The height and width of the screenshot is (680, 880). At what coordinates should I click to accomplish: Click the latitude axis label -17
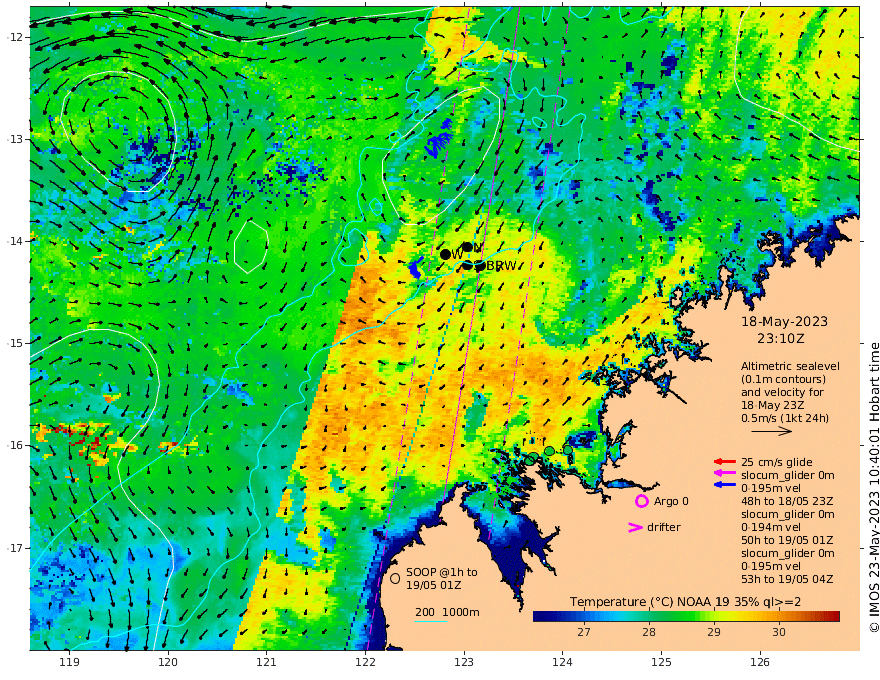click(x=15, y=548)
